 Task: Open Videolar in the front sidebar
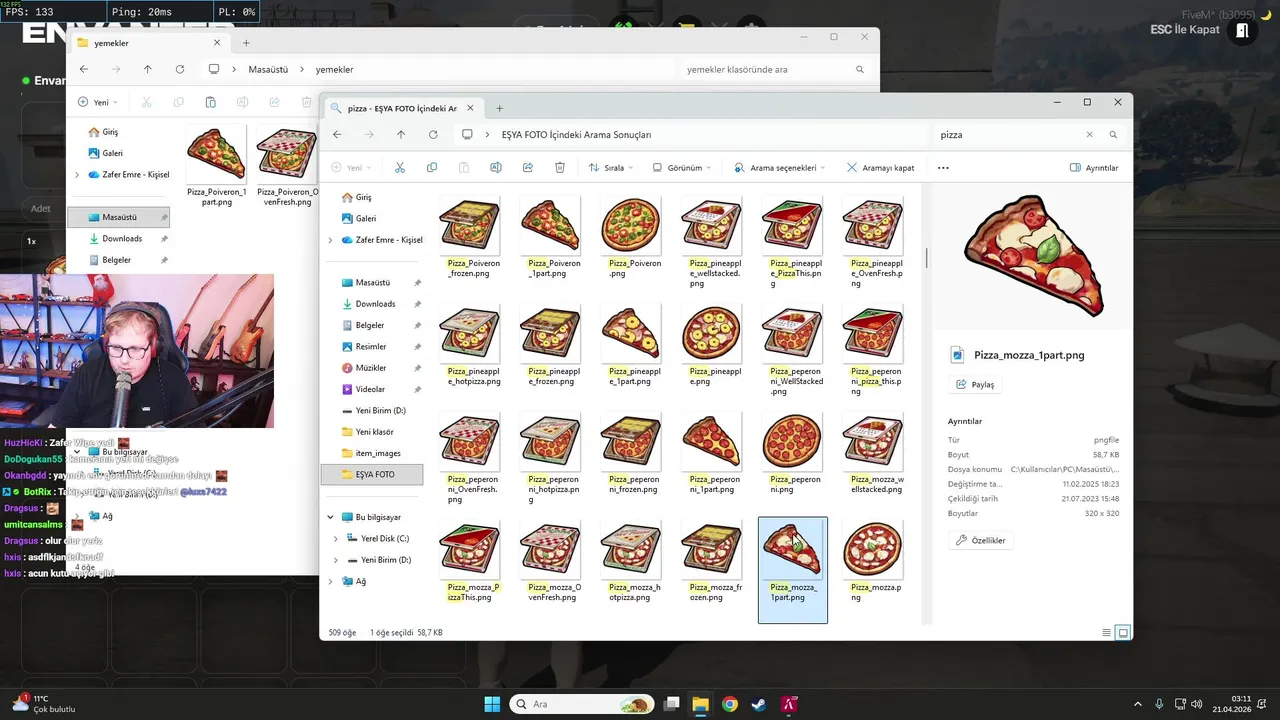(x=370, y=389)
